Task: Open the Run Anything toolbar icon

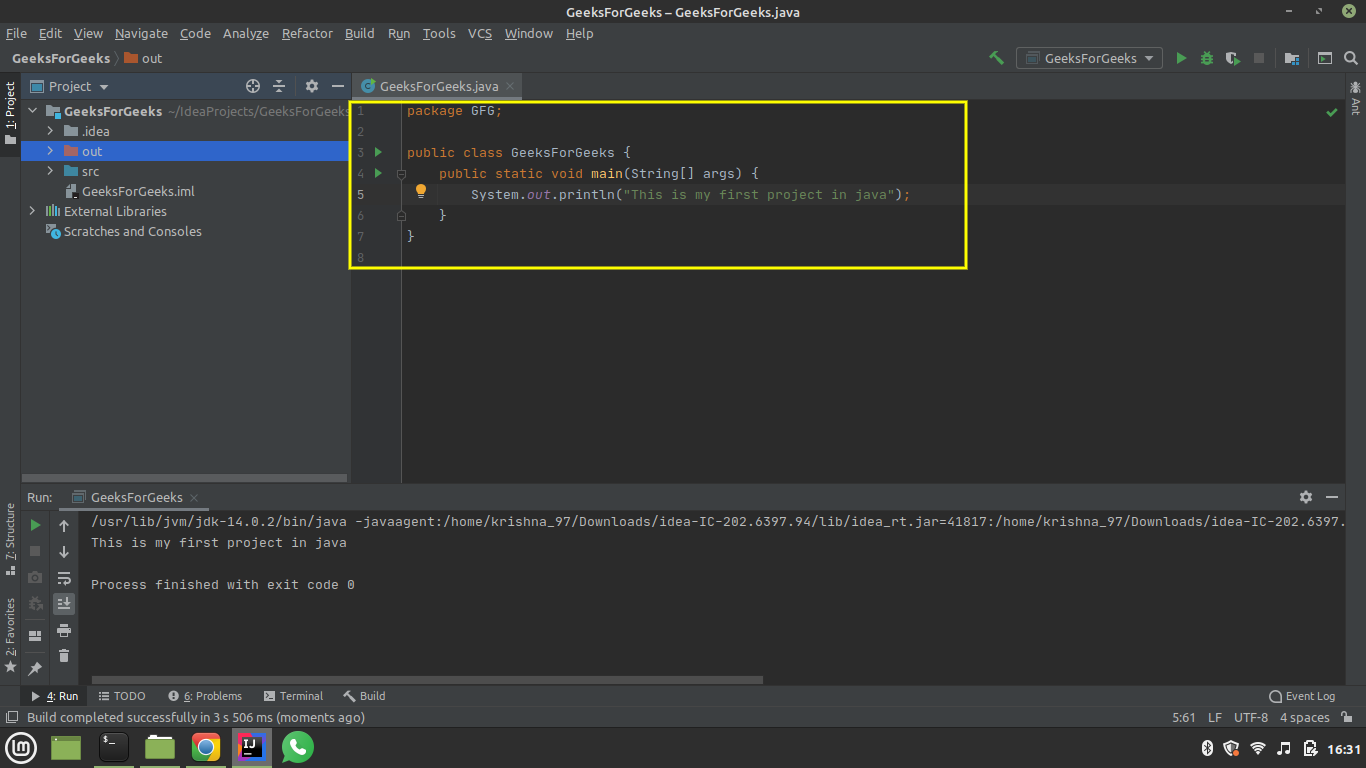Action: tap(1325, 58)
